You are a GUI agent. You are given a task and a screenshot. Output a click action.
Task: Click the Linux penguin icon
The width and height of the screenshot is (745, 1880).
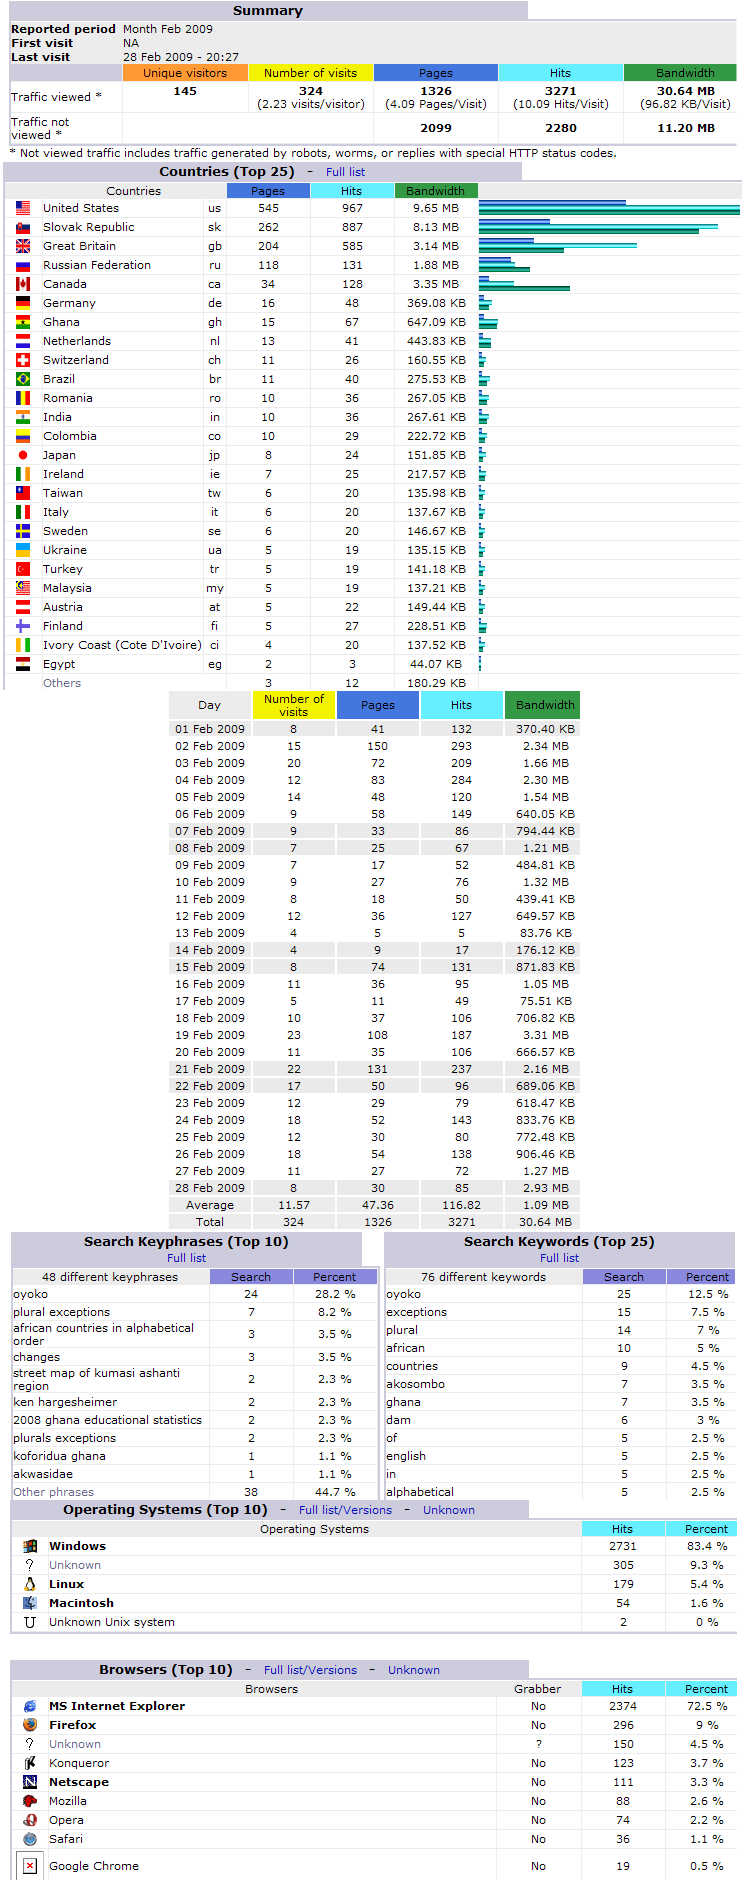pos(30,1584)
